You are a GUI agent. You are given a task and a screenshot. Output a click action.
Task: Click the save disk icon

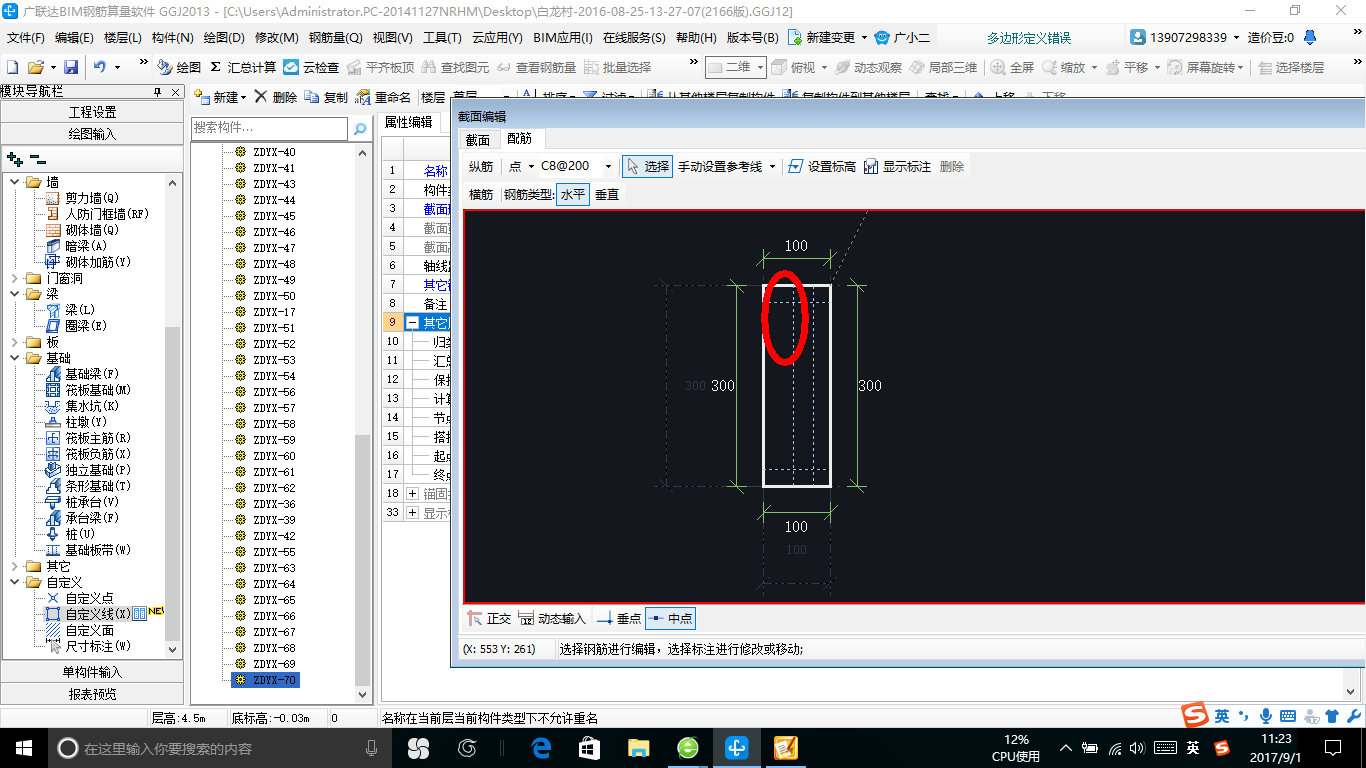pos(71,67)
